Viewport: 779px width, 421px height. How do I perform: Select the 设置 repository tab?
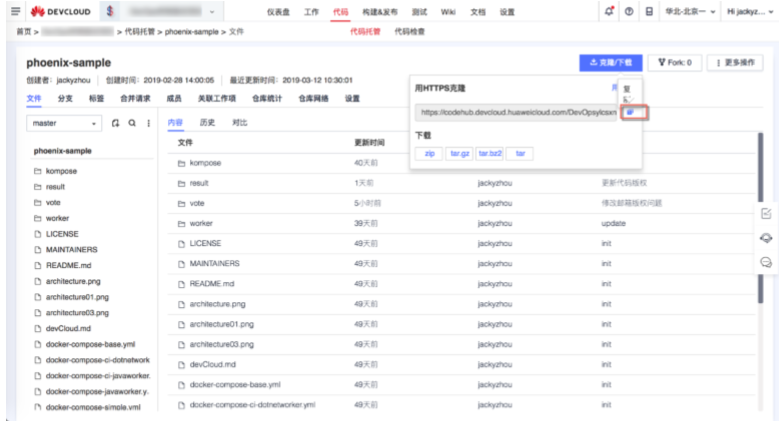tap(352, 98)
